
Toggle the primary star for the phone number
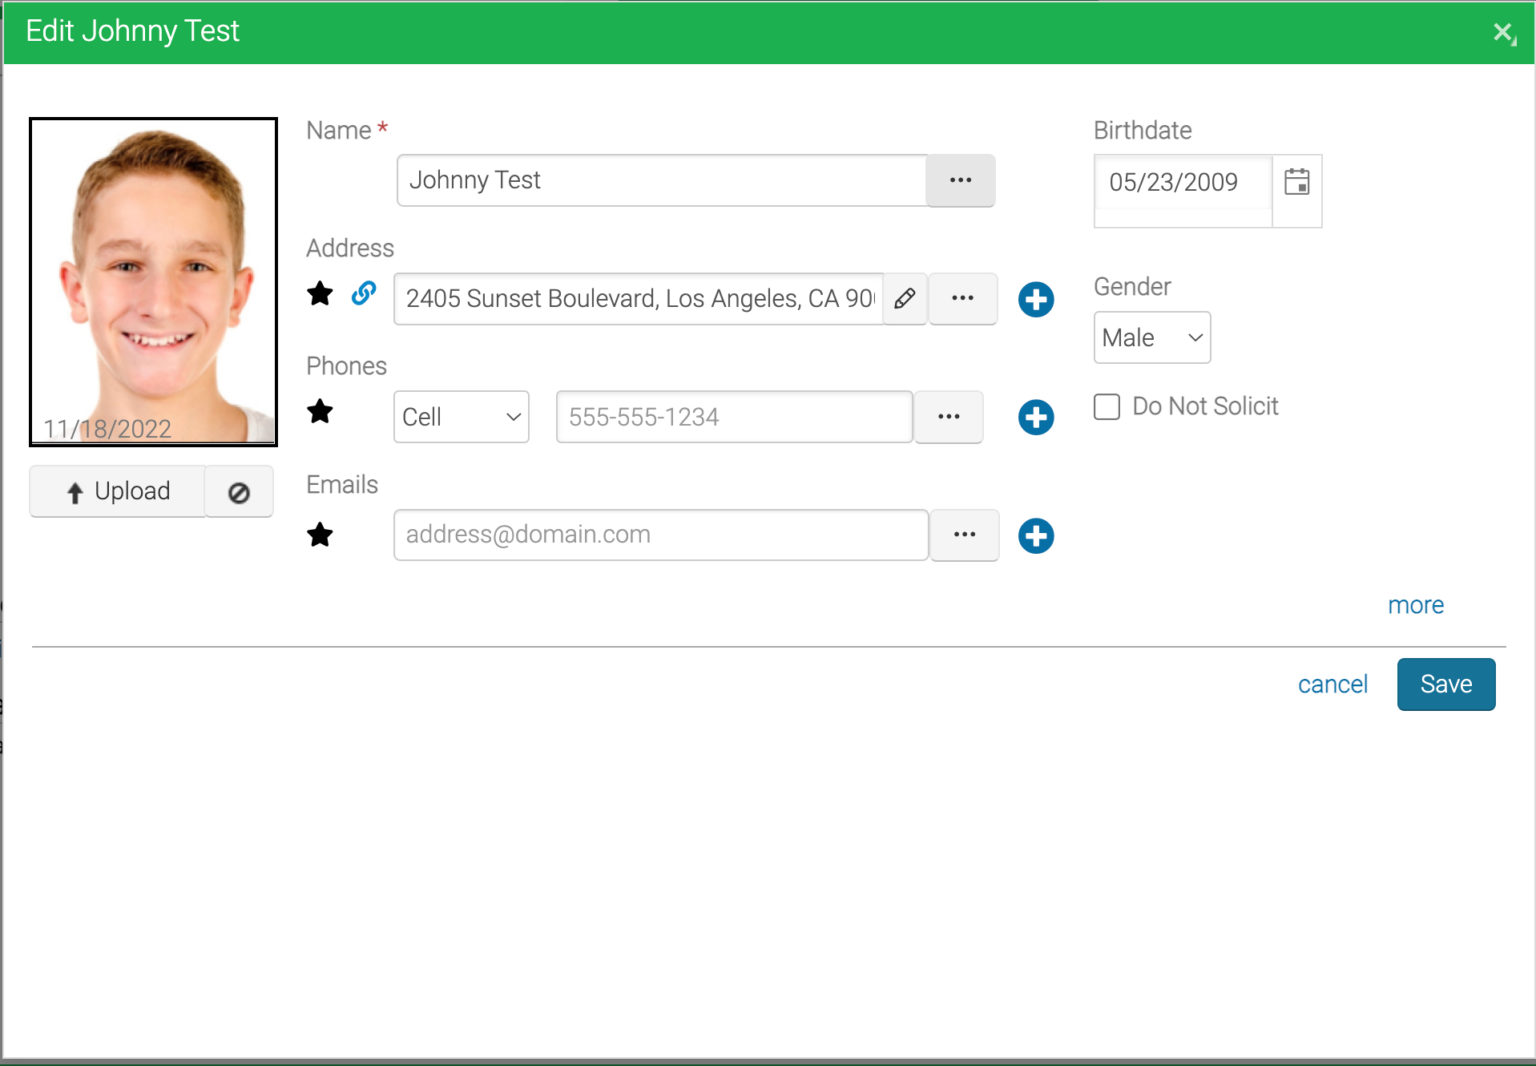coord(320,412)
